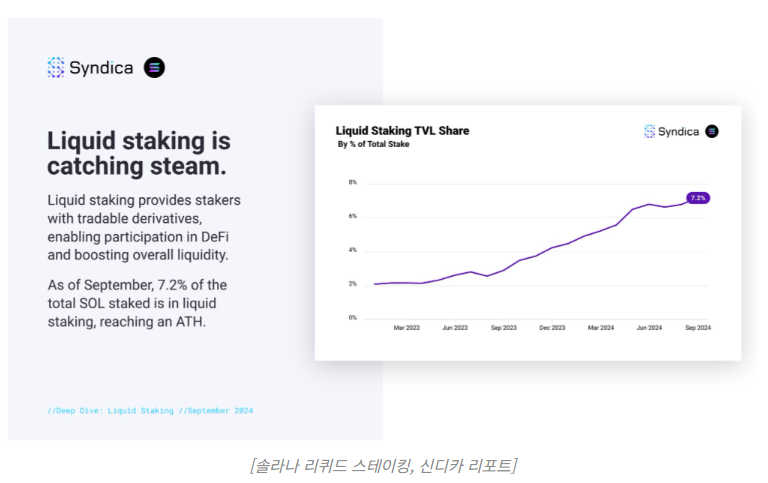The height and width of the screenshot is (483, 768).
Task: Click the "By % of Total Stake" subtitle
Action: click(x=373, y=145)
